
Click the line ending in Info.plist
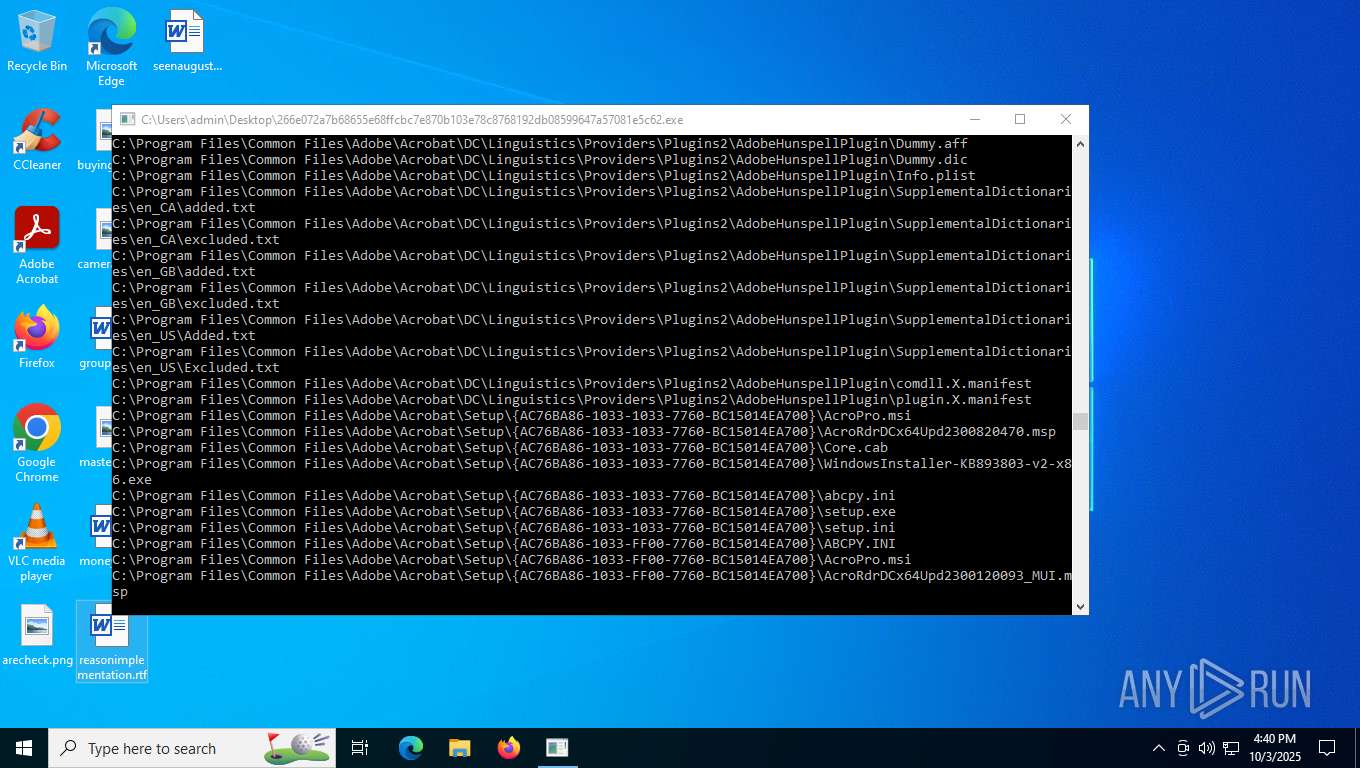click(544, 176)
